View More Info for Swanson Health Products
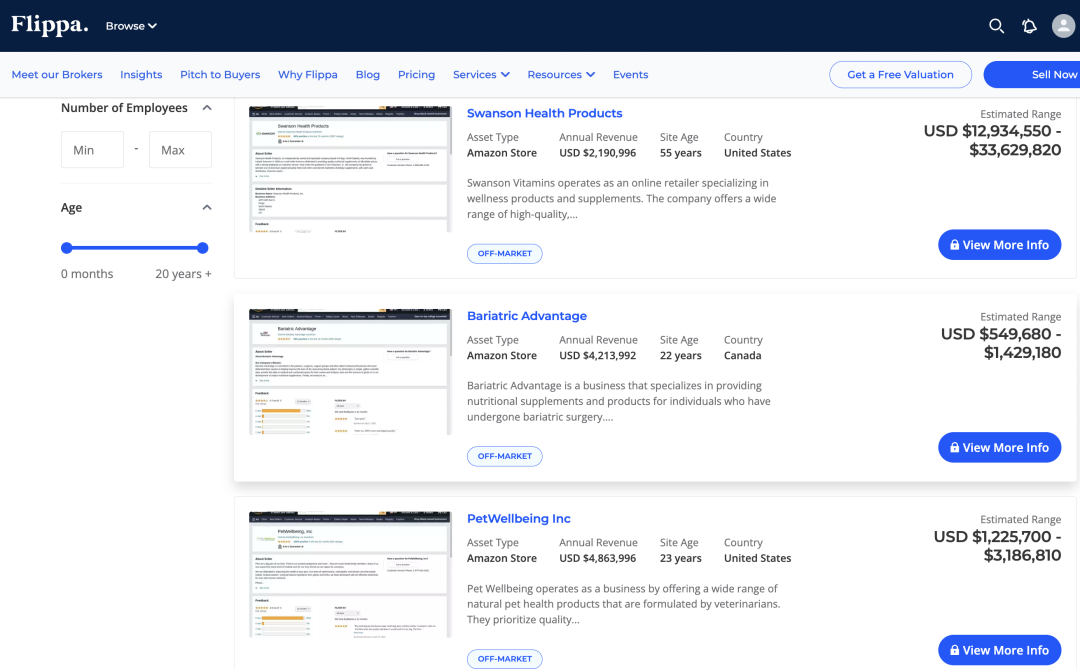This screenshot has width=1080, height=669. pos(999,245)
